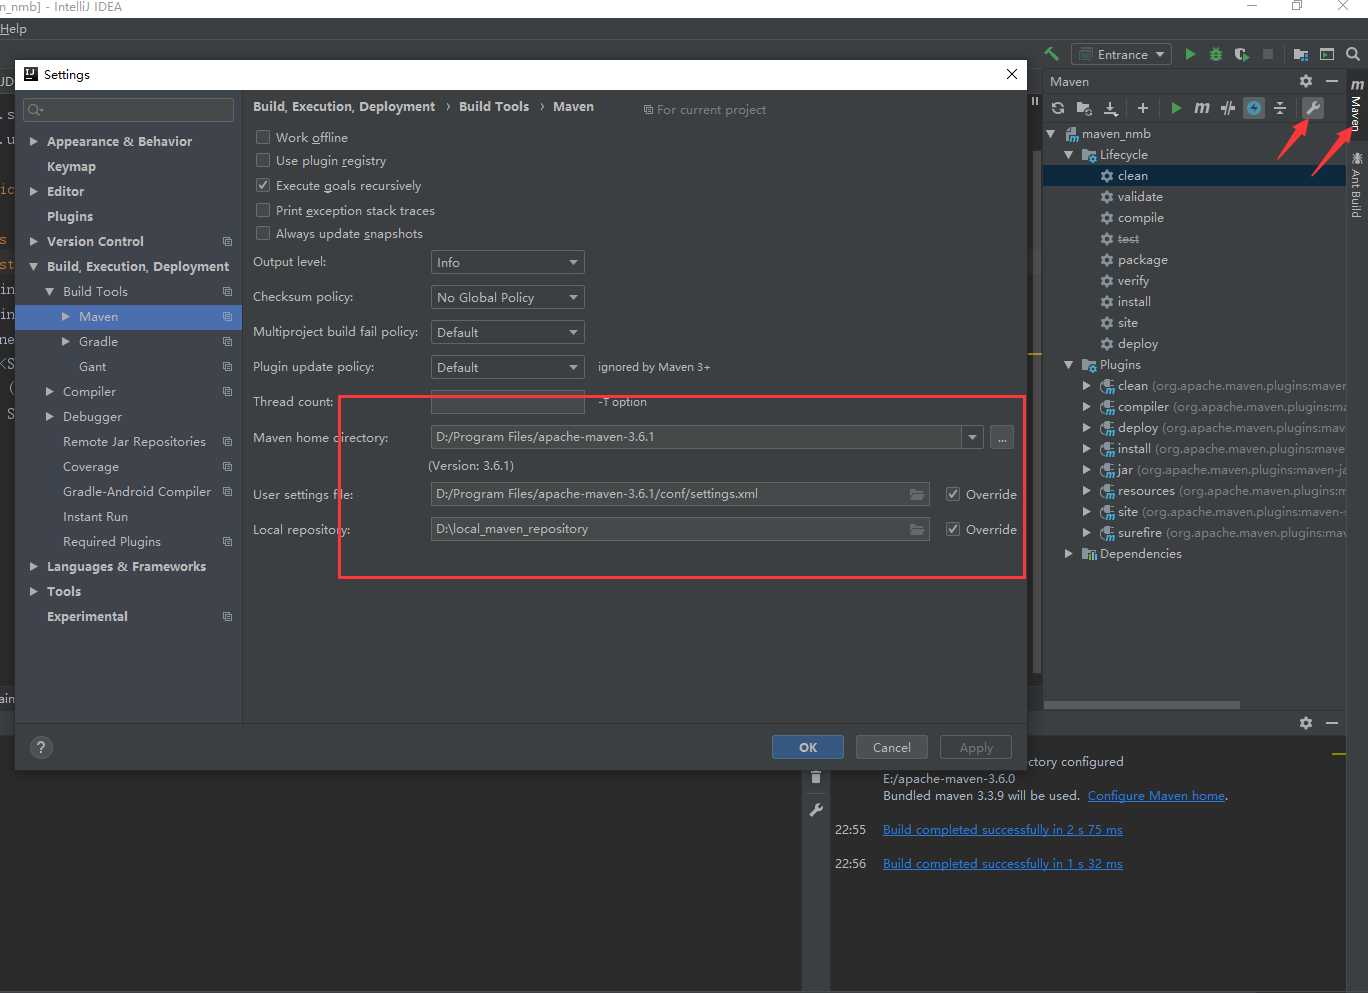The image size is (1368, 993).
Task: Click the Local repository path field
Action: (680, 529)
